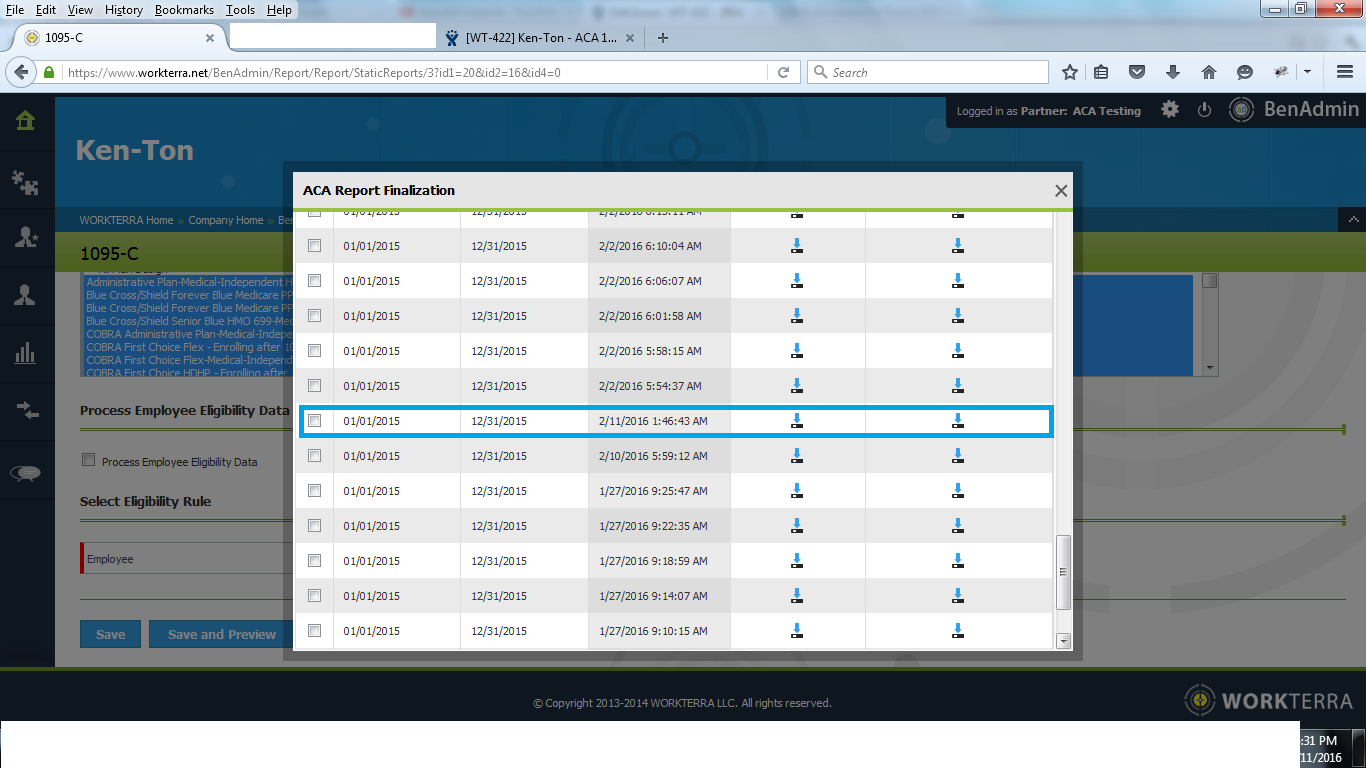Image resolution: width=1366 pixels, height=768 pixels.
Task: Bookmark this page with the star icon
Action: point(1070,72)
